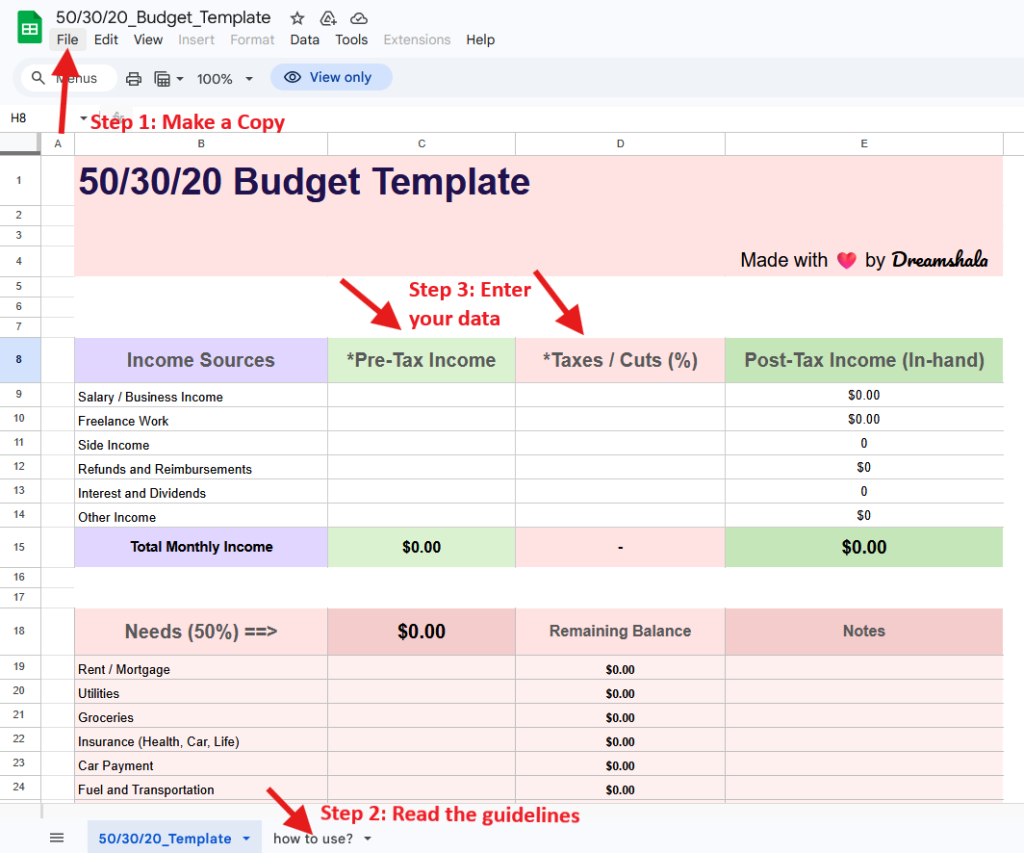This screenshot has height=853, width=1024.
Task: Open the 50/30/20_Template tab menu arrow
Action: [x=246, y=839]
